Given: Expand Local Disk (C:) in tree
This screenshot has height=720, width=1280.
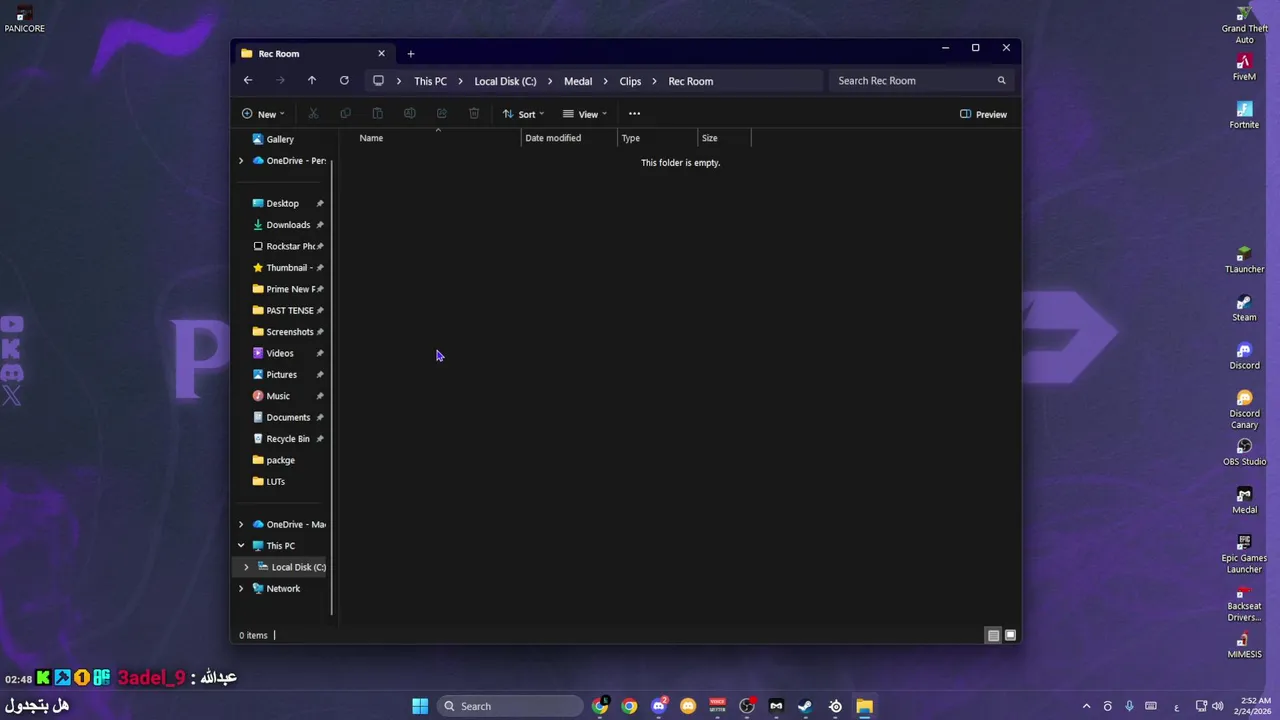Looking at the screenshot, I should [x=246, y=567].
